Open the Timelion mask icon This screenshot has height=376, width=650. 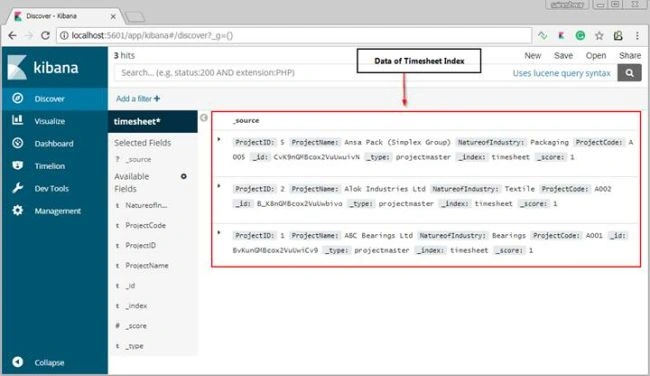pyautogui.click(x=17, y=165)
